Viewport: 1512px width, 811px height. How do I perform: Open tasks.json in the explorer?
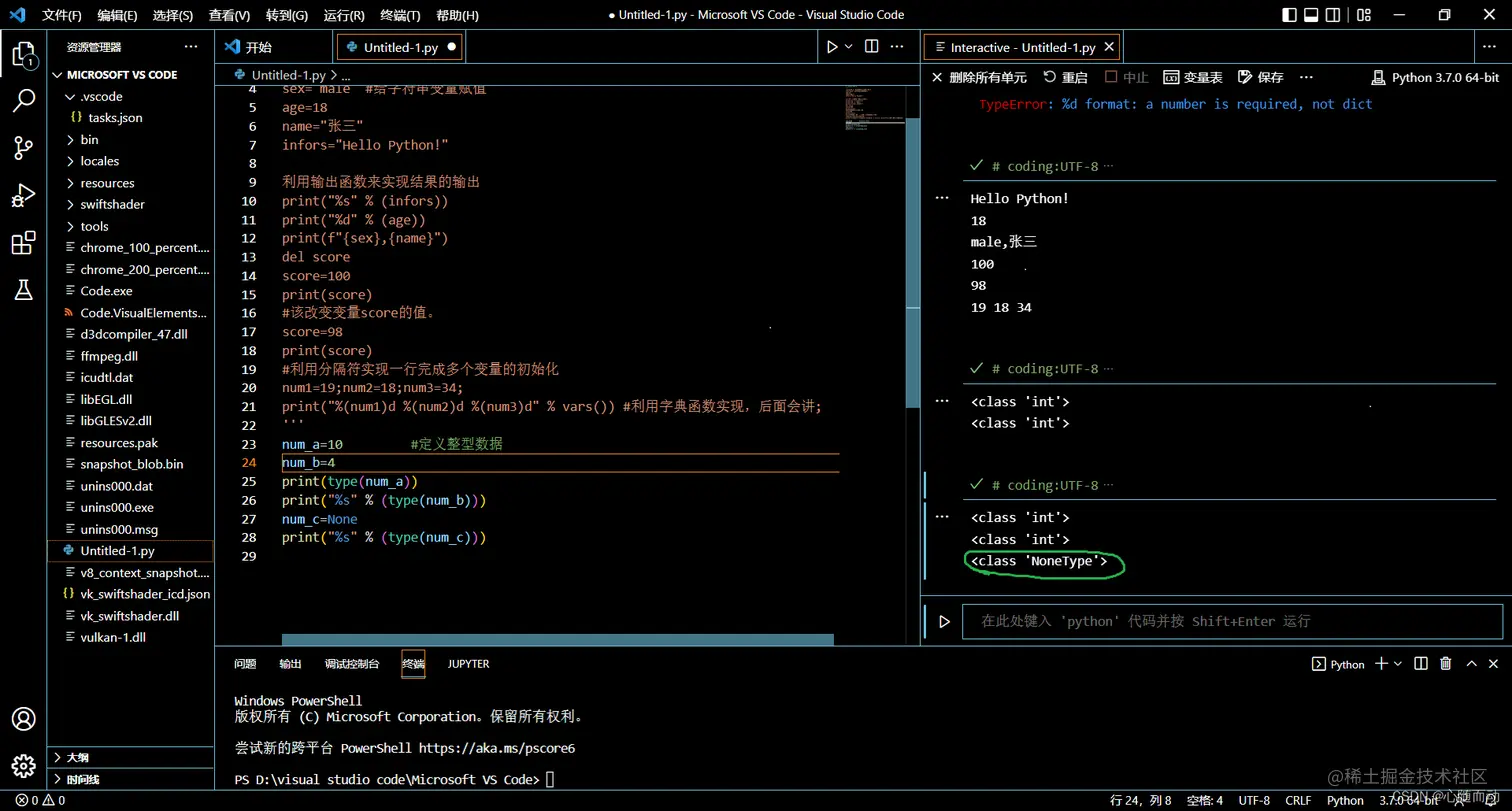click(131, 118)
